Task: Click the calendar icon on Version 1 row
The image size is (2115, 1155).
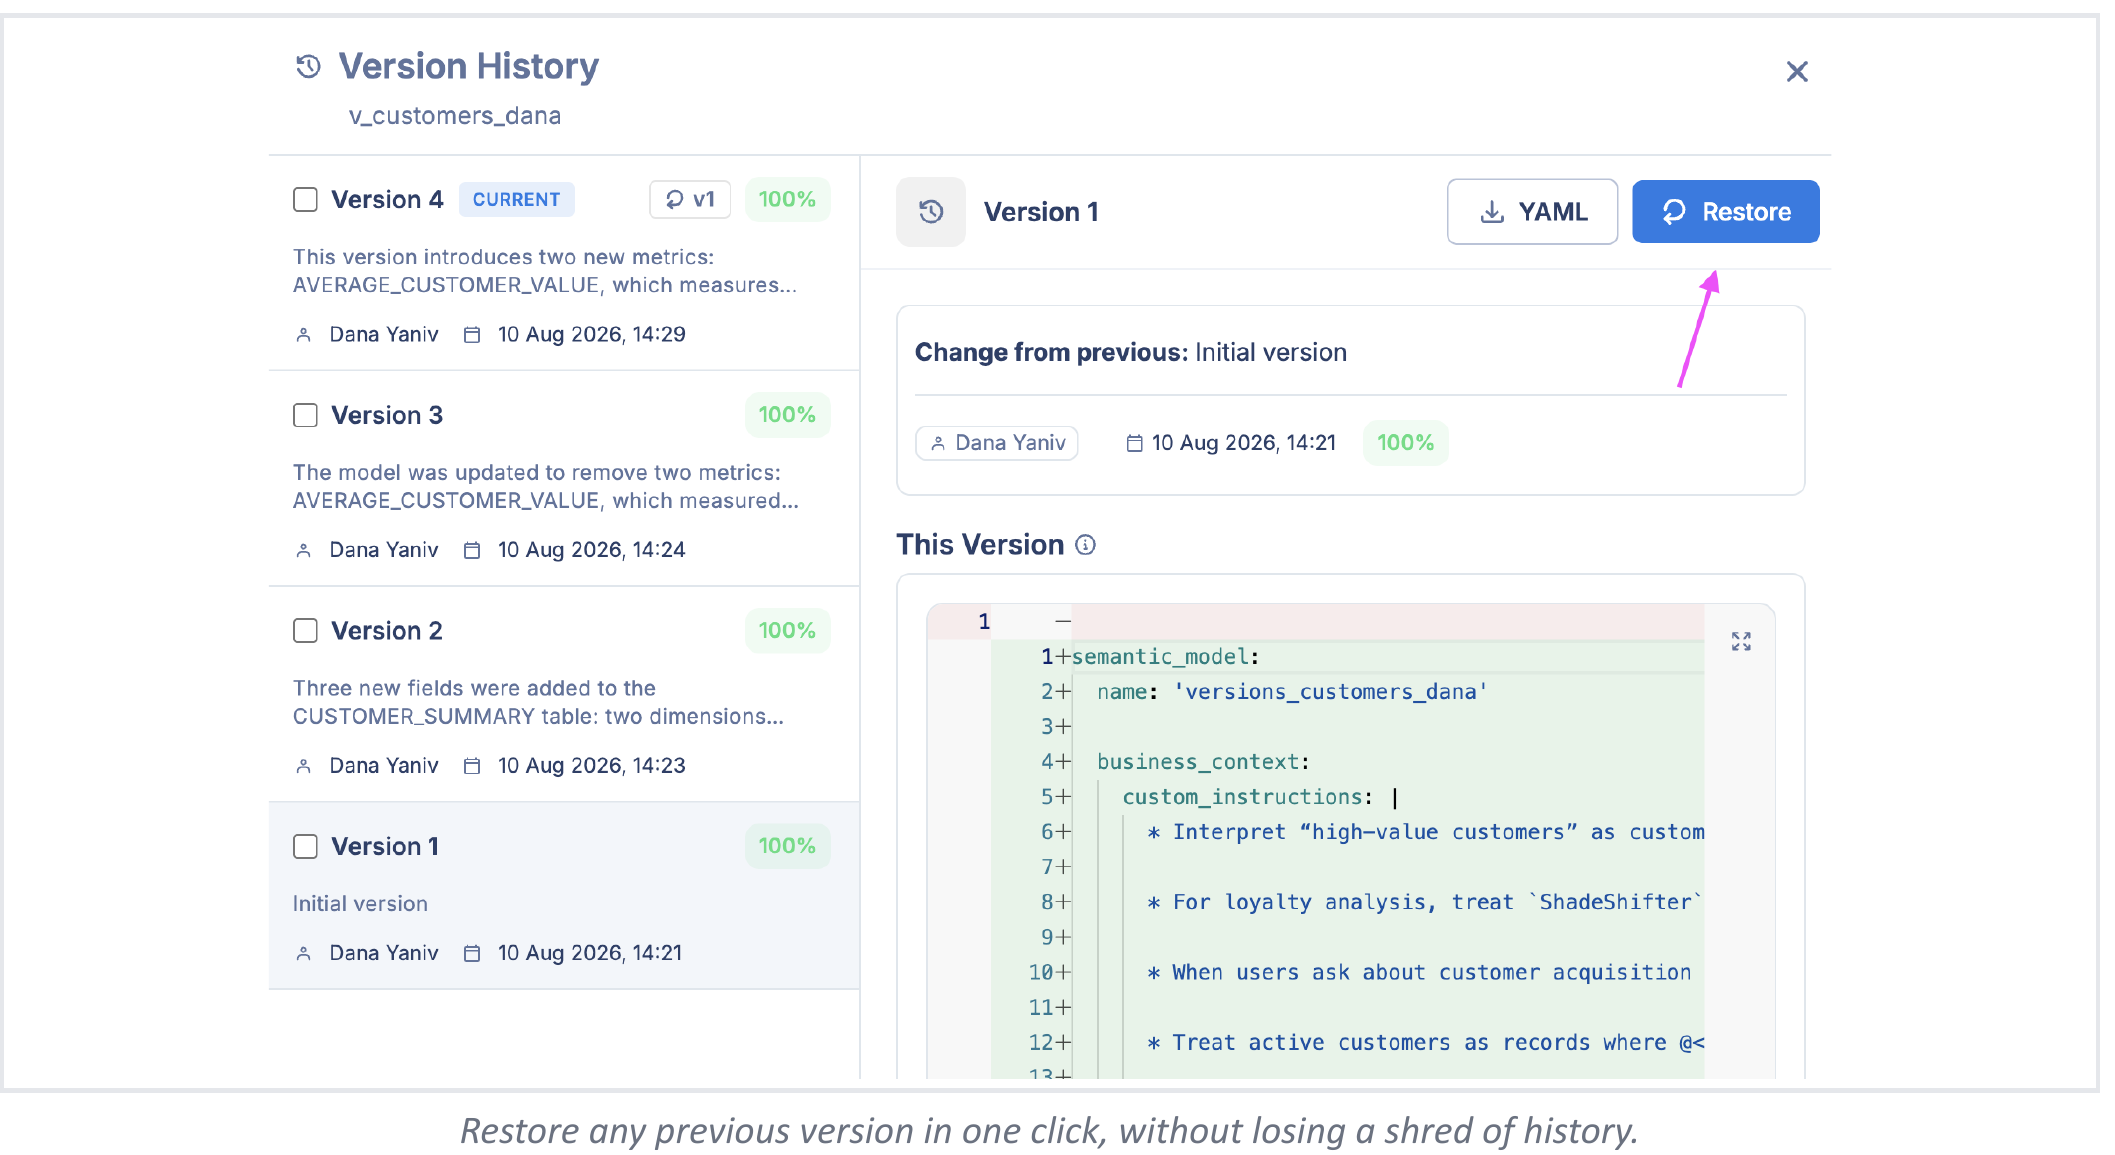Action: pyautogui.click(x=472, y=953)
